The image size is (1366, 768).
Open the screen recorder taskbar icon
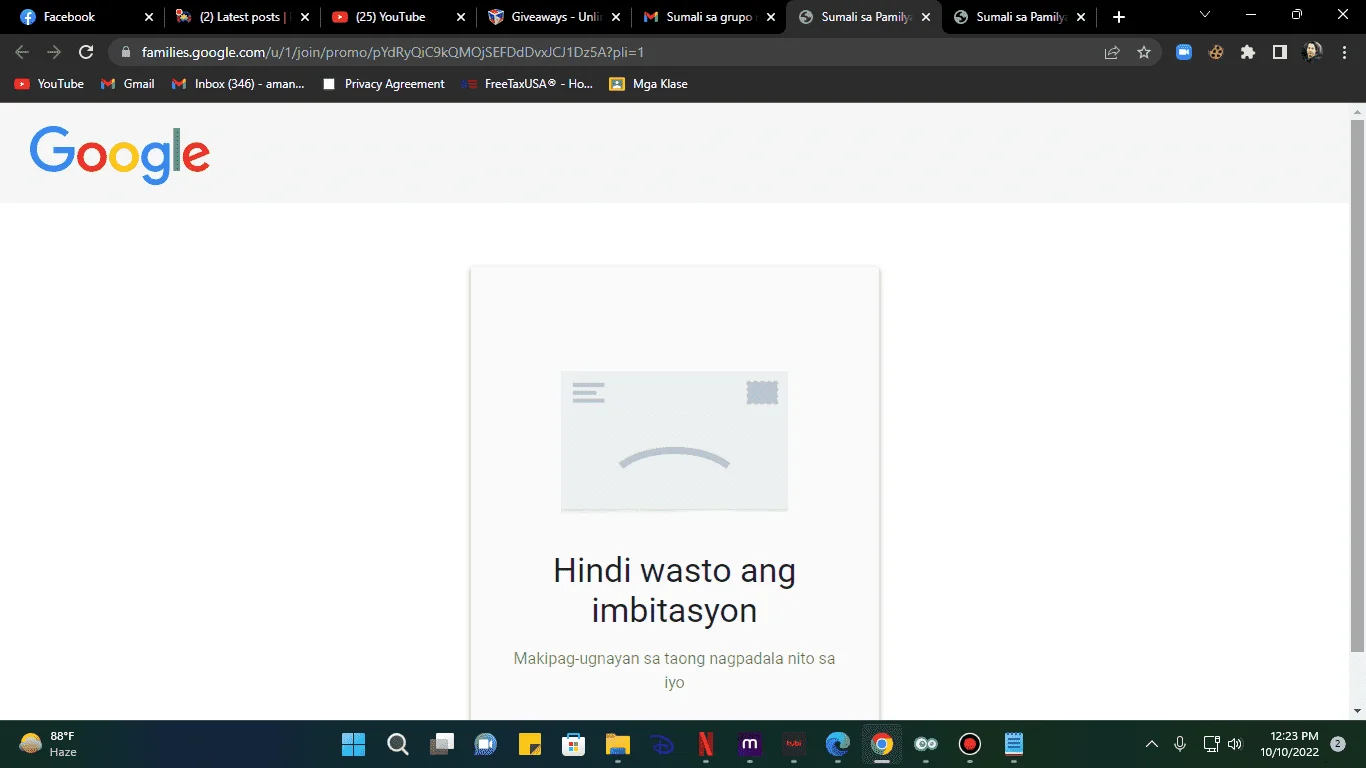click(x=969, y=744)
